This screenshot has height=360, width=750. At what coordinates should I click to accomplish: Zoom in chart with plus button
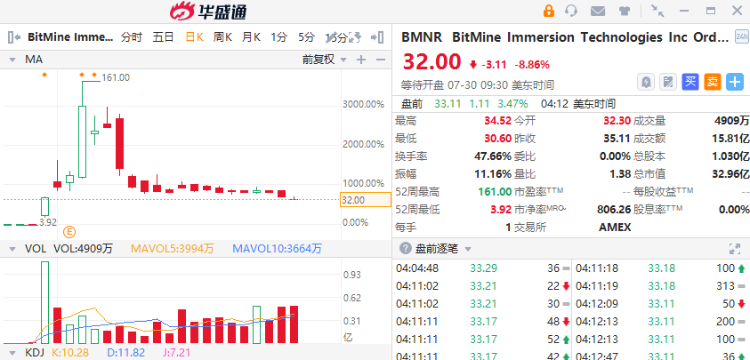tap(361, 60)
